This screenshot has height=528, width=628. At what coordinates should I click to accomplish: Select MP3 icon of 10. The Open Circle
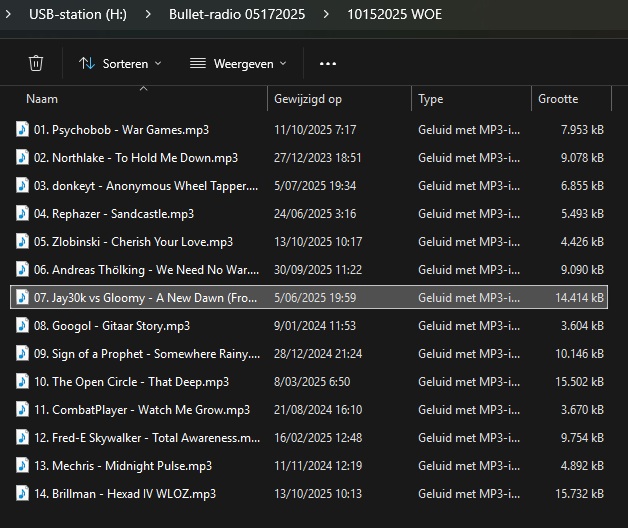tap(22, 381)
